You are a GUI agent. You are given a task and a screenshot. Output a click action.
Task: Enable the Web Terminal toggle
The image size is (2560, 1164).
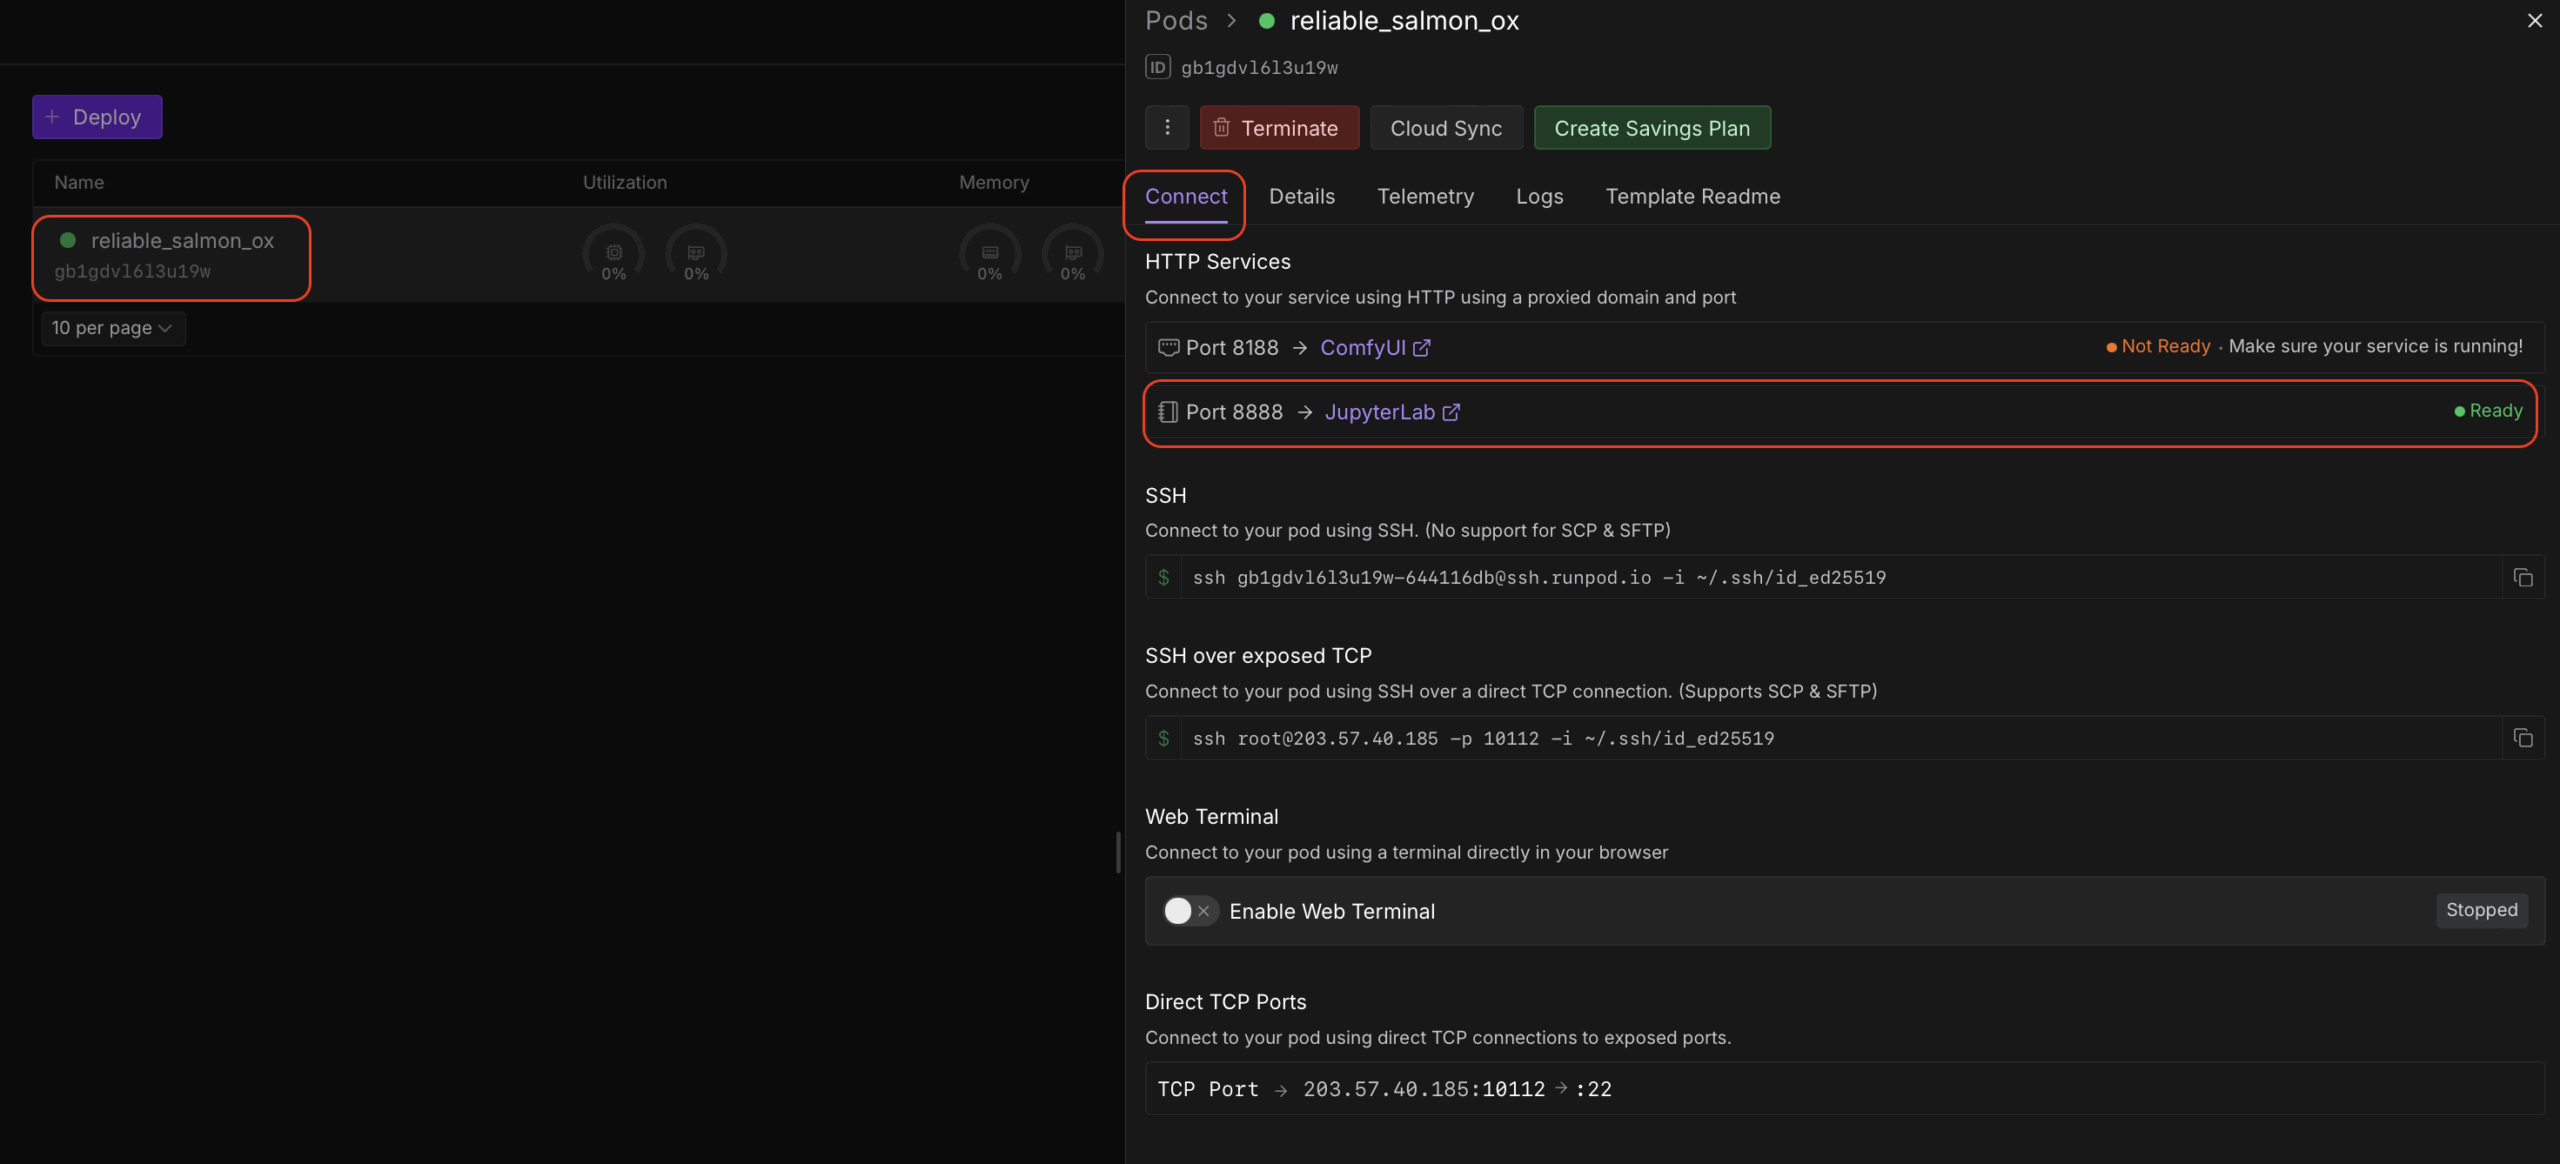click(x=1189, y=911)
